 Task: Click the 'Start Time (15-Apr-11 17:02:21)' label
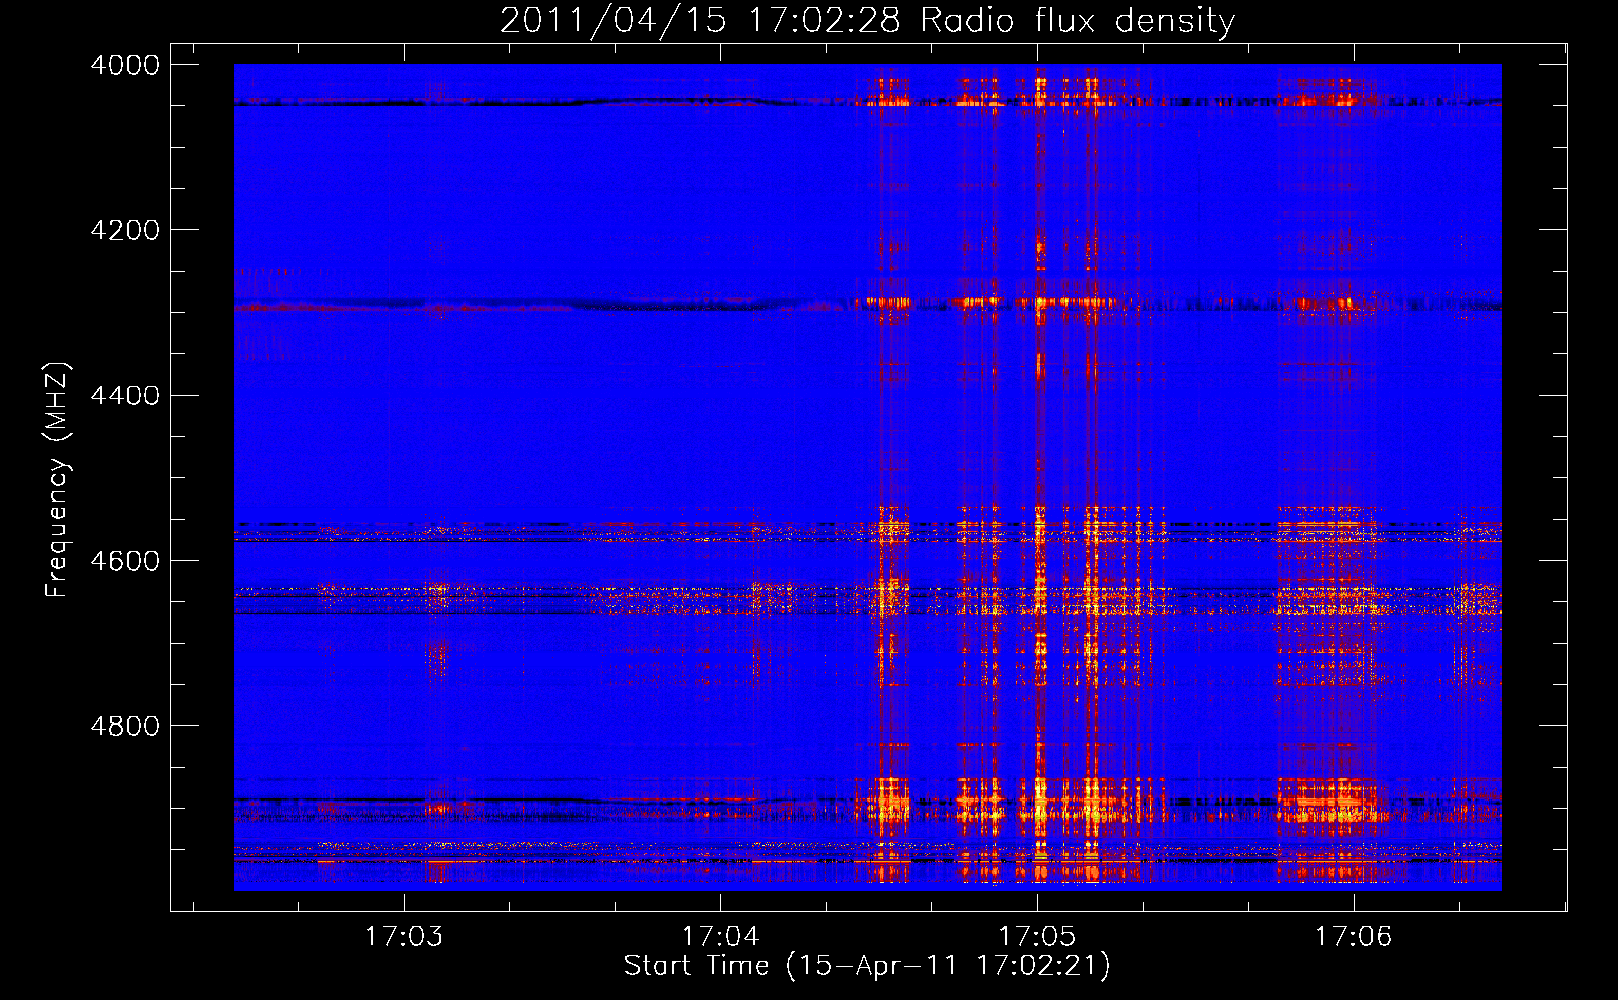867,966
